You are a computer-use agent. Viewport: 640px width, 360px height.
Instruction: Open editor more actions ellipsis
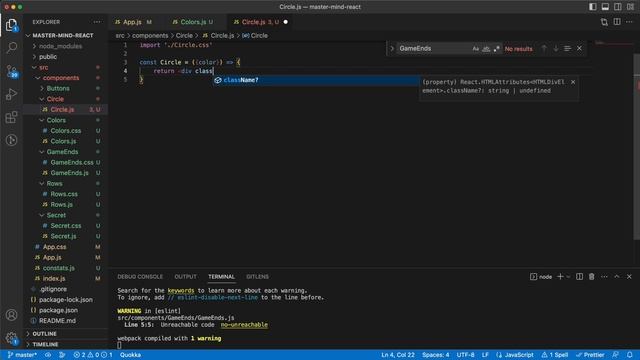(629, 22)
